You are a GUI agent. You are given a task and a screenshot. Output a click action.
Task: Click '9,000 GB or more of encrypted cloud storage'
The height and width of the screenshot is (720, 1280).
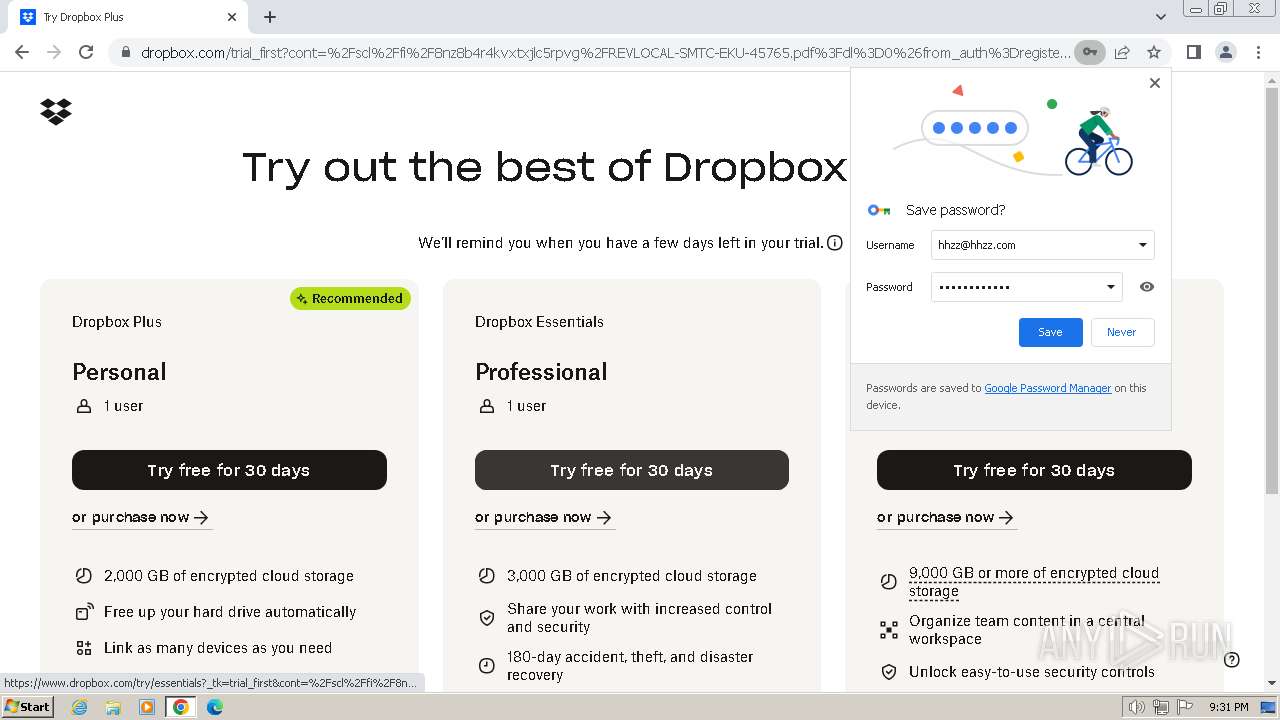1034,582
